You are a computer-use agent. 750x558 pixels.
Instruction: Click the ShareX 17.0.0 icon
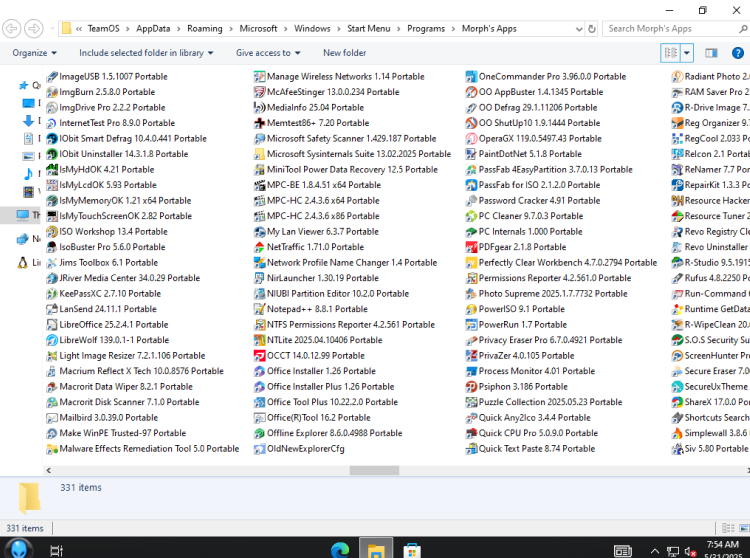tap(677, 402)
